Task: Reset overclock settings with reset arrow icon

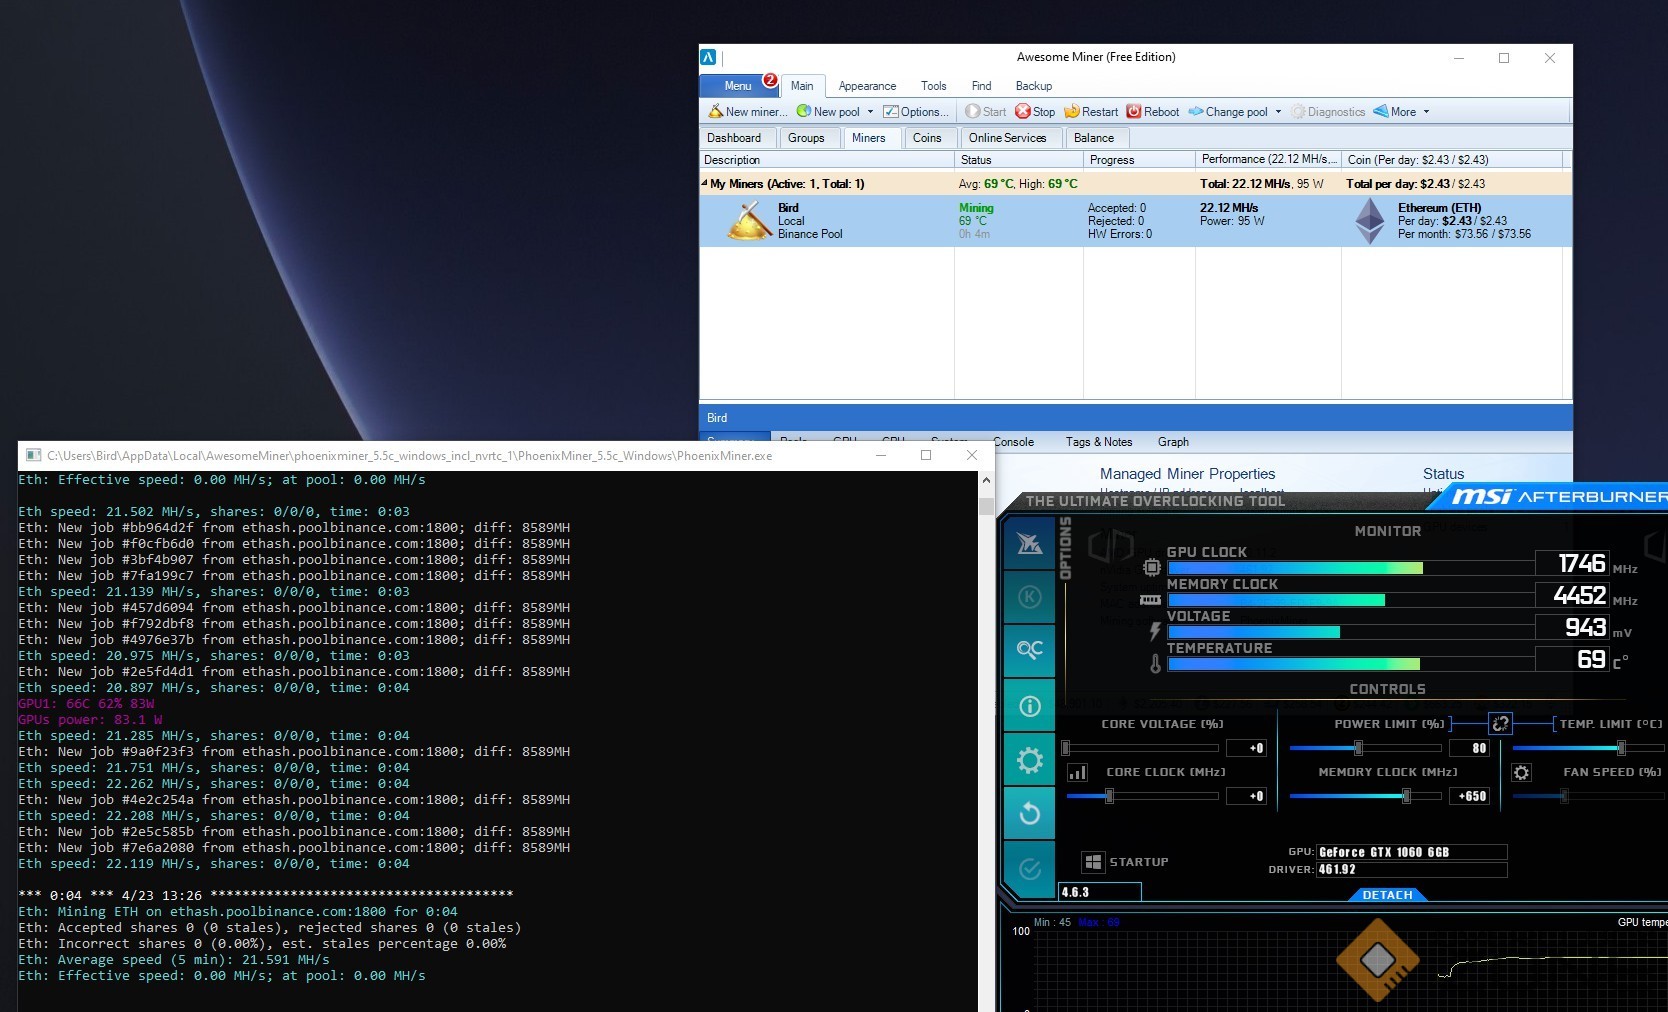Action: pyautogui.click(x=1029, y=814)
